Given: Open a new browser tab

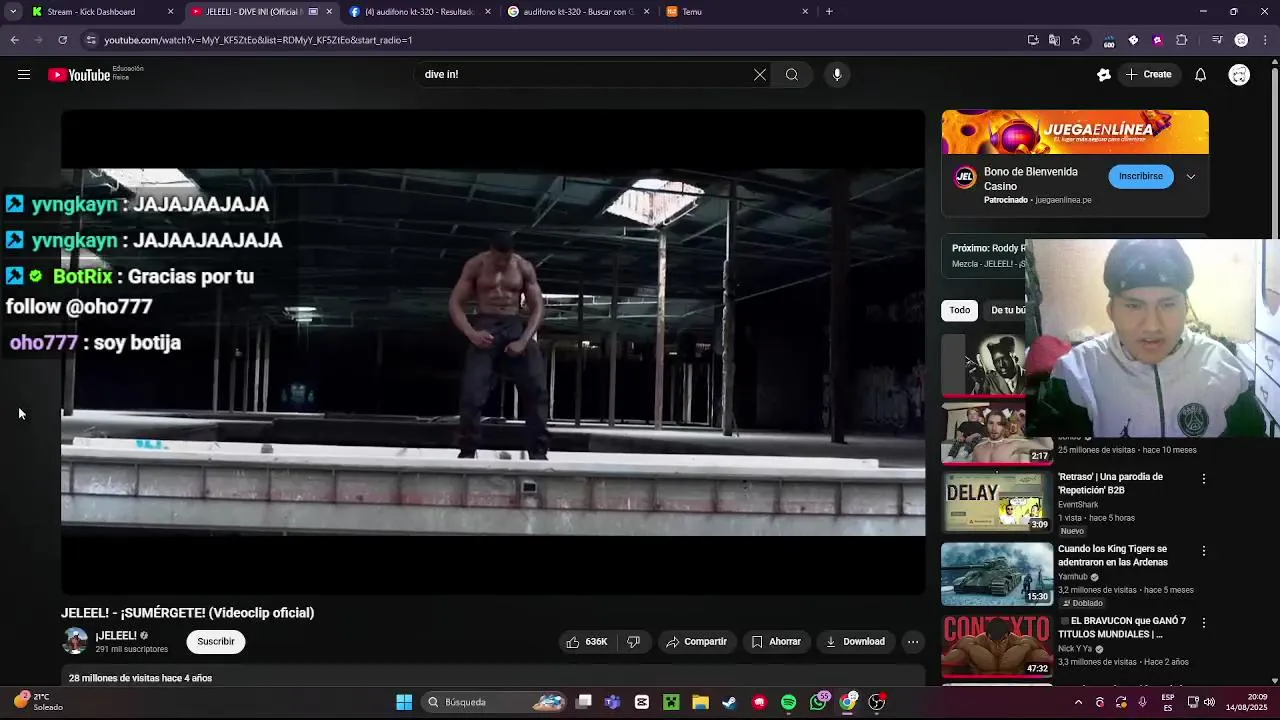Looking at the screenshot, I should pos(829,12).
